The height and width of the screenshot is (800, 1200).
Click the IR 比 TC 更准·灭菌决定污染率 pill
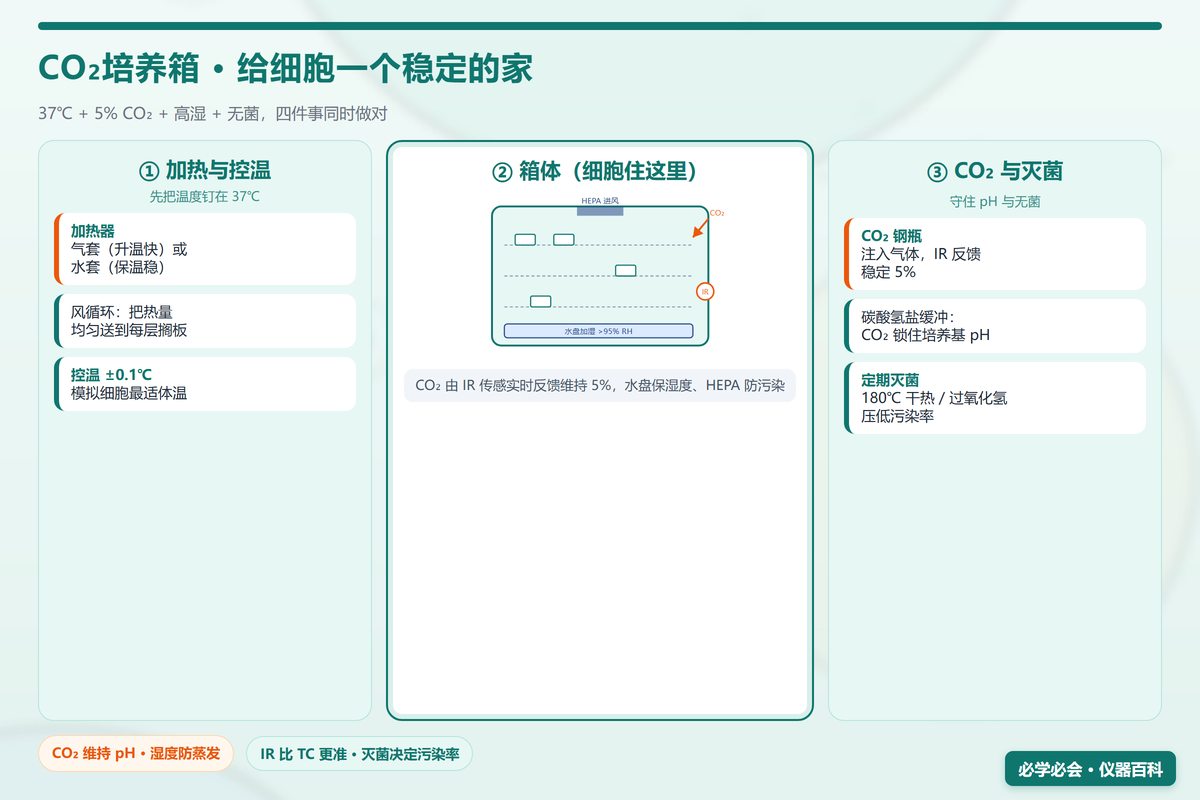(359, 753)
